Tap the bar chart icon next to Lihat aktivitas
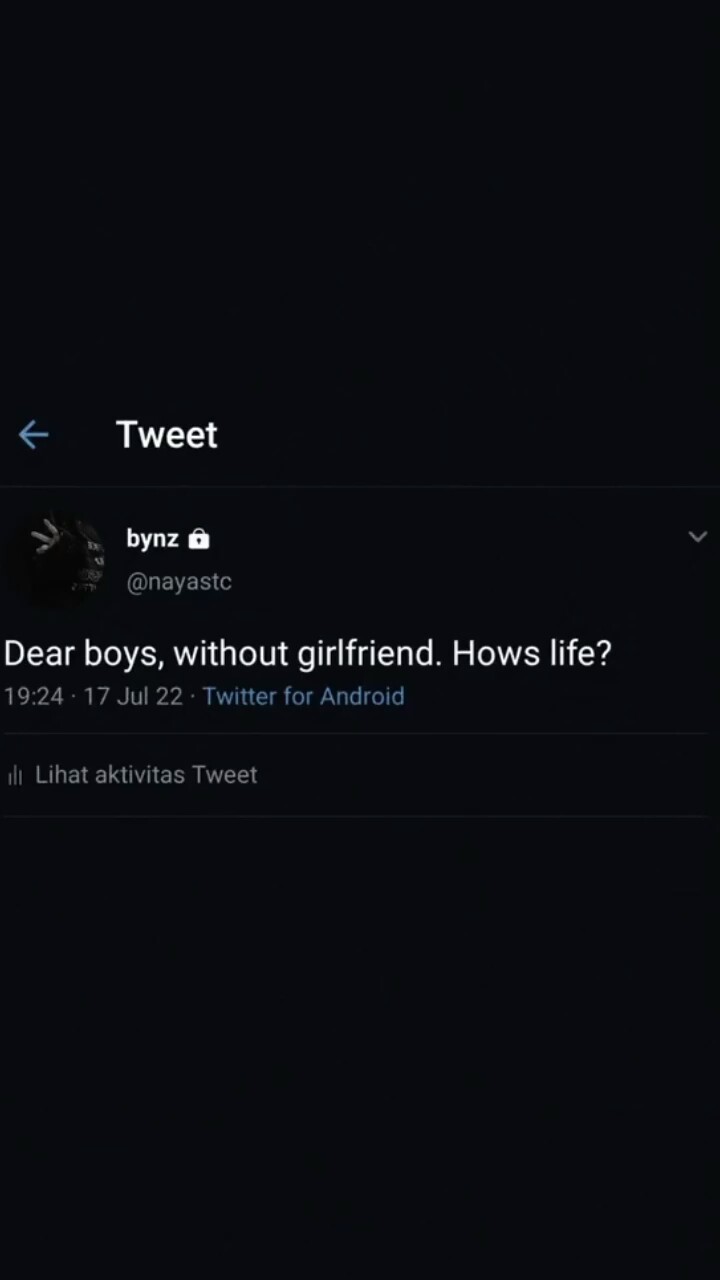This screenshot has height=1280, width=720. pyautogui.click(x=14, y=774)
